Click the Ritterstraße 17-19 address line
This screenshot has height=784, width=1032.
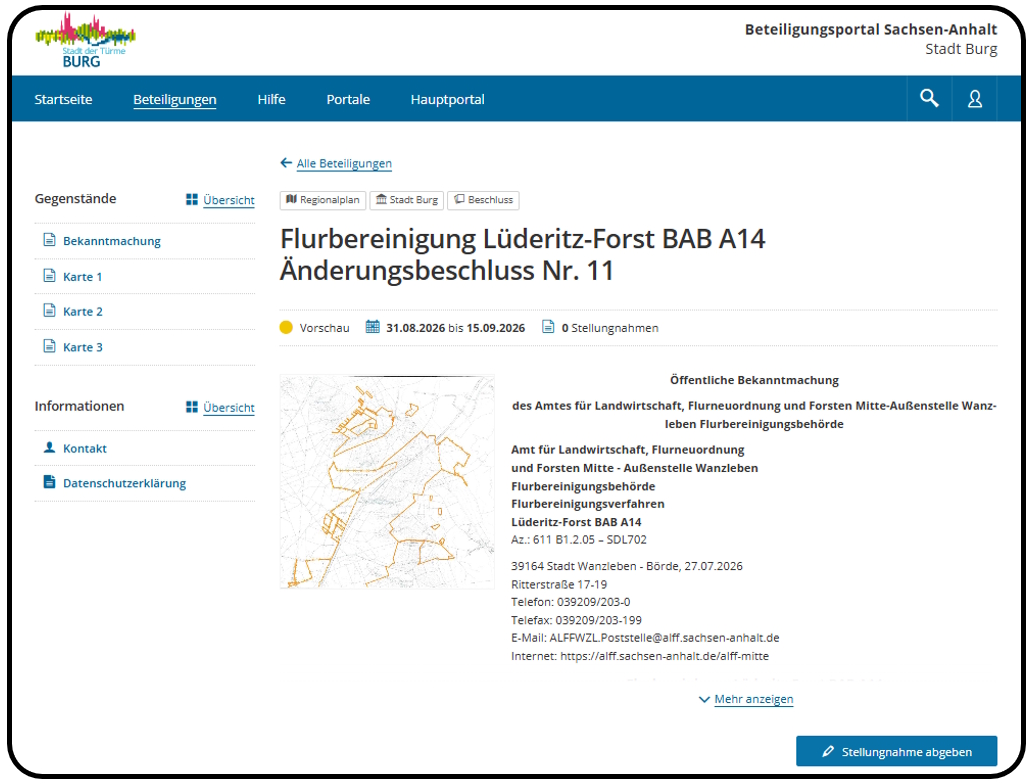(559, 584)
